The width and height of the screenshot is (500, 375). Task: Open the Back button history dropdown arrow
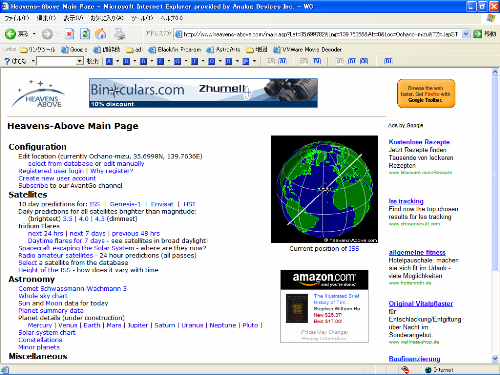pyautogui.click(x=34, y=34)
